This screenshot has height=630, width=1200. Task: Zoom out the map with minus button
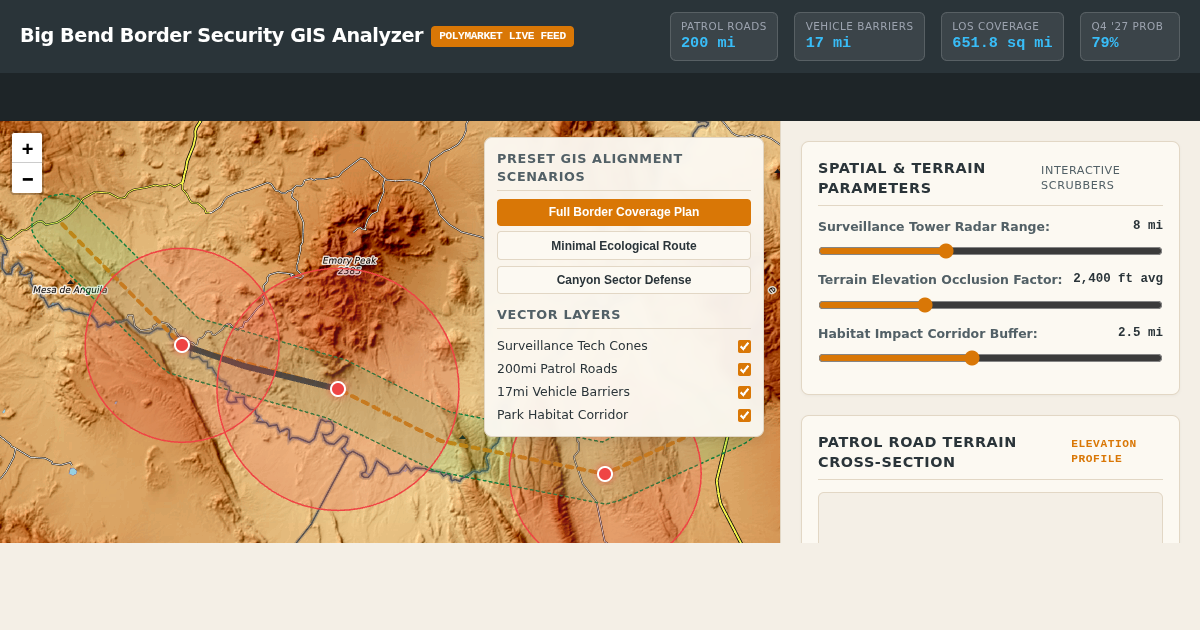click(27, 178)
